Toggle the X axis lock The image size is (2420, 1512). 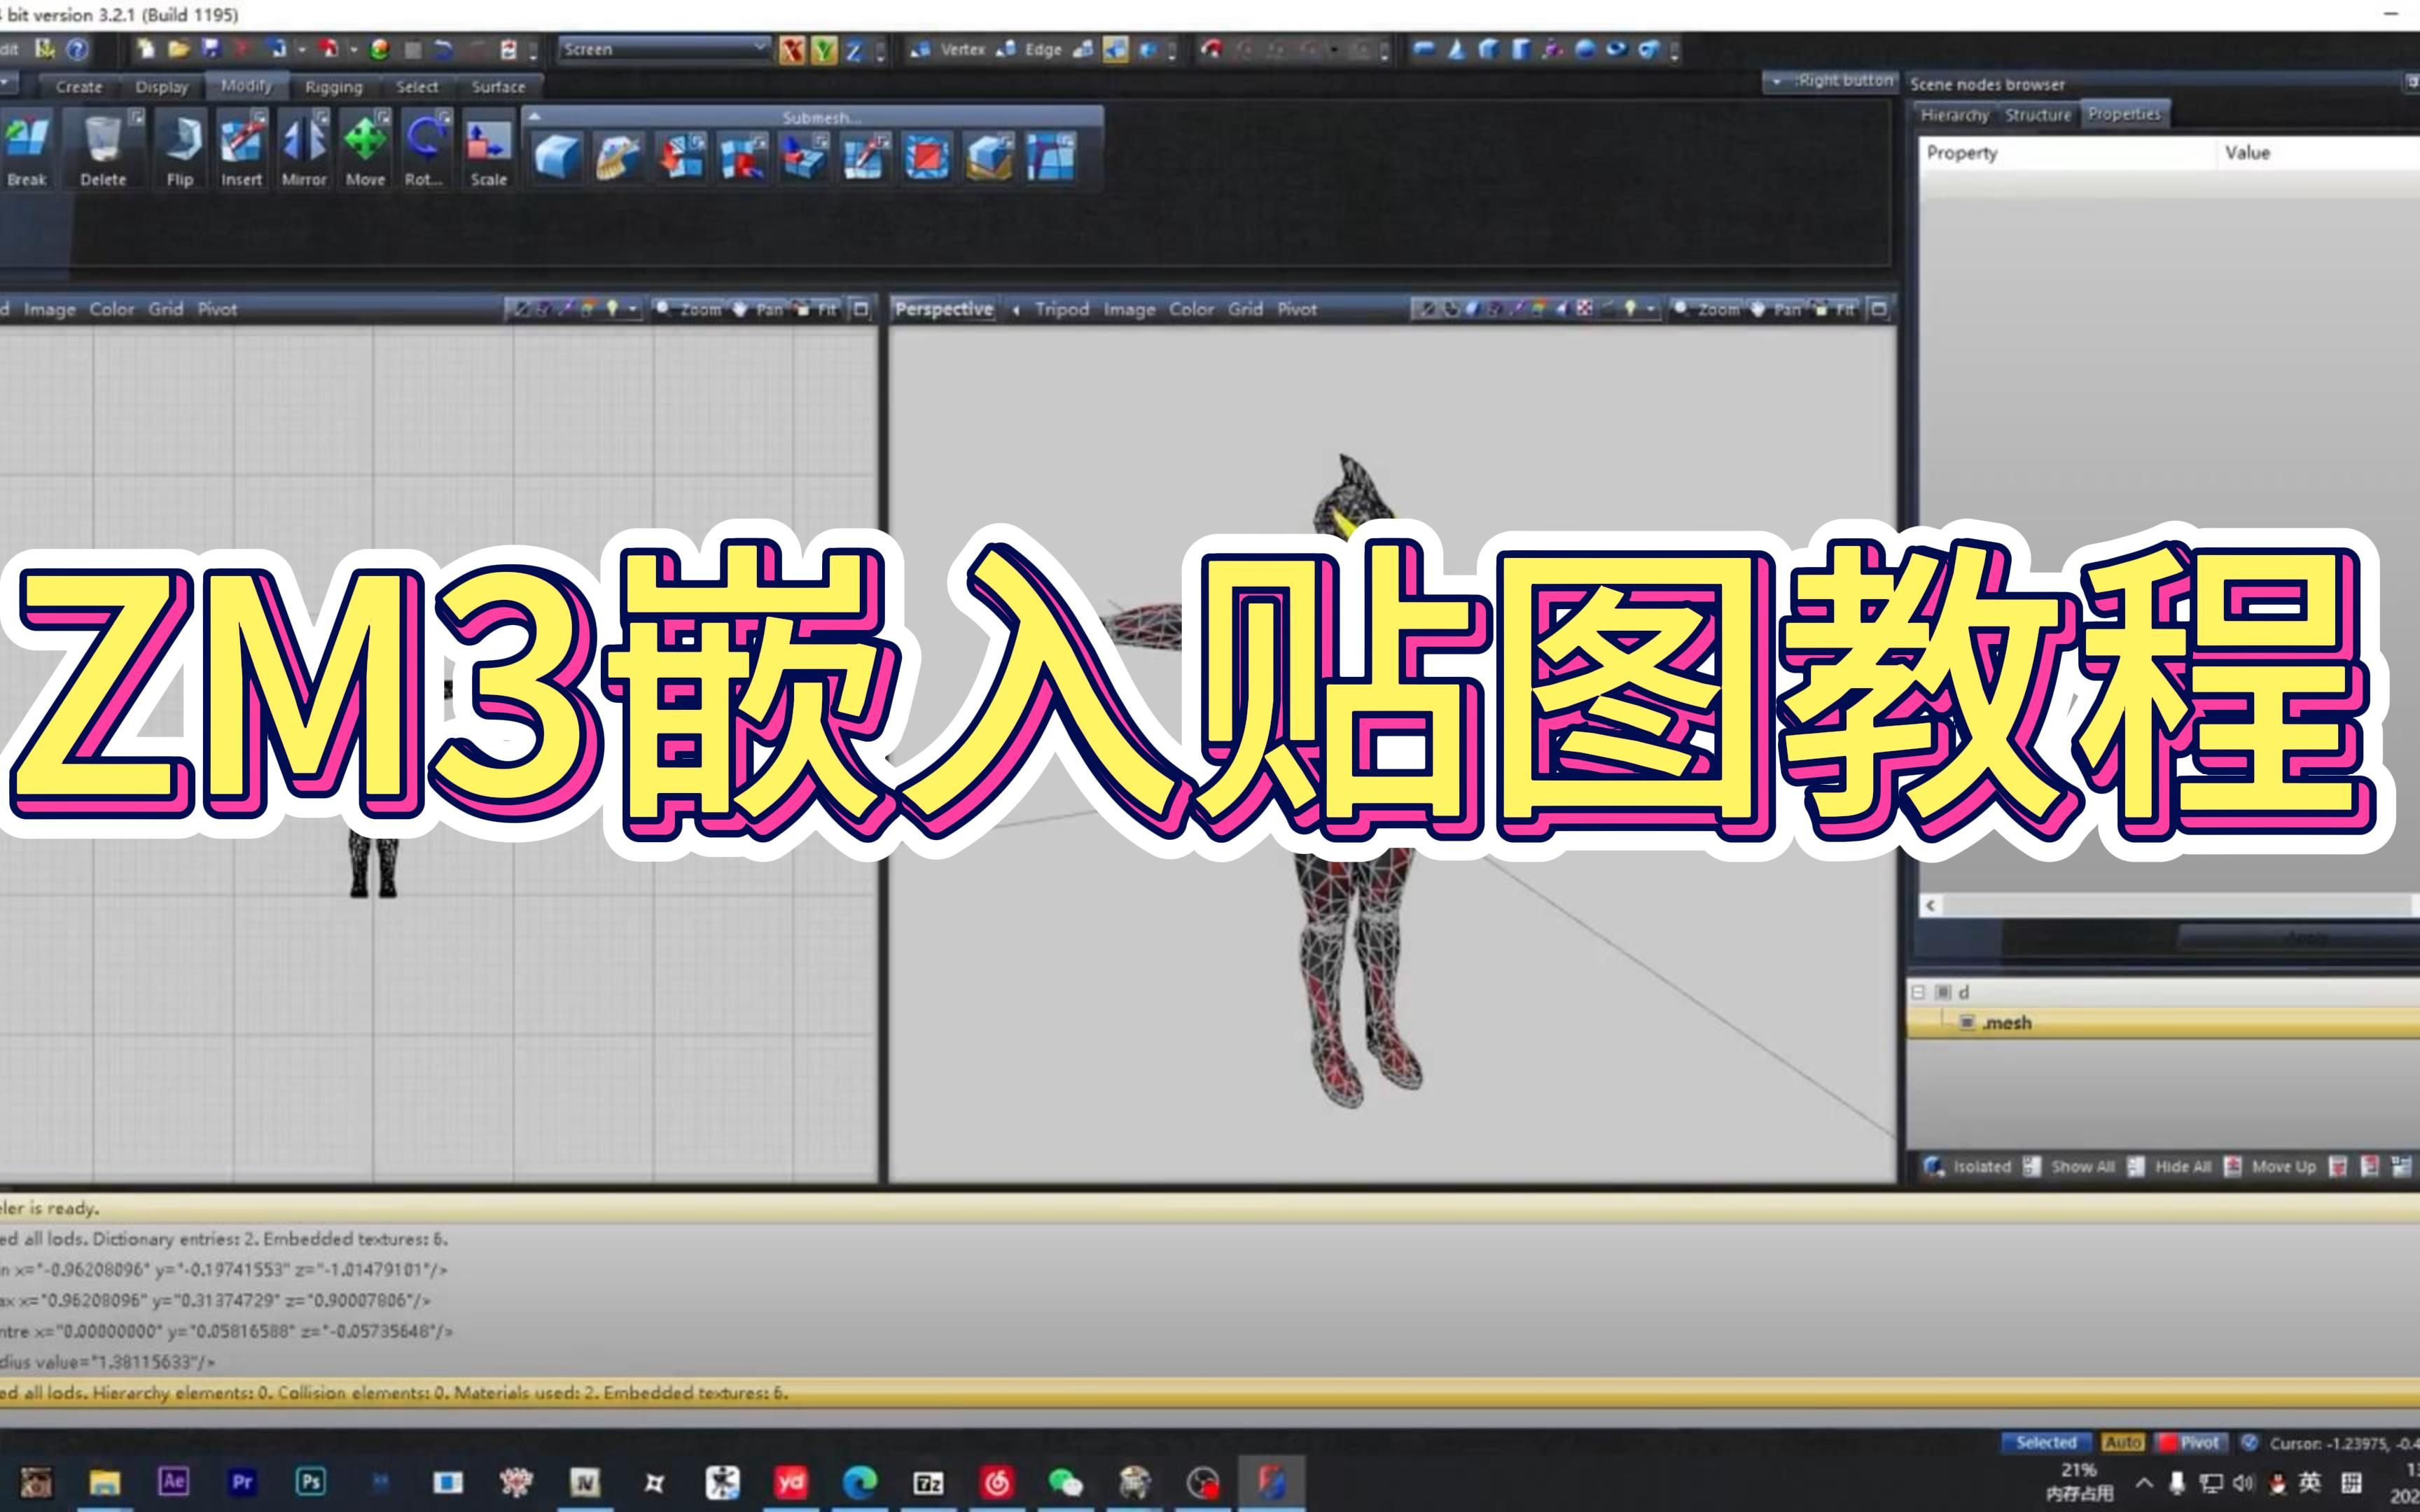792,49
